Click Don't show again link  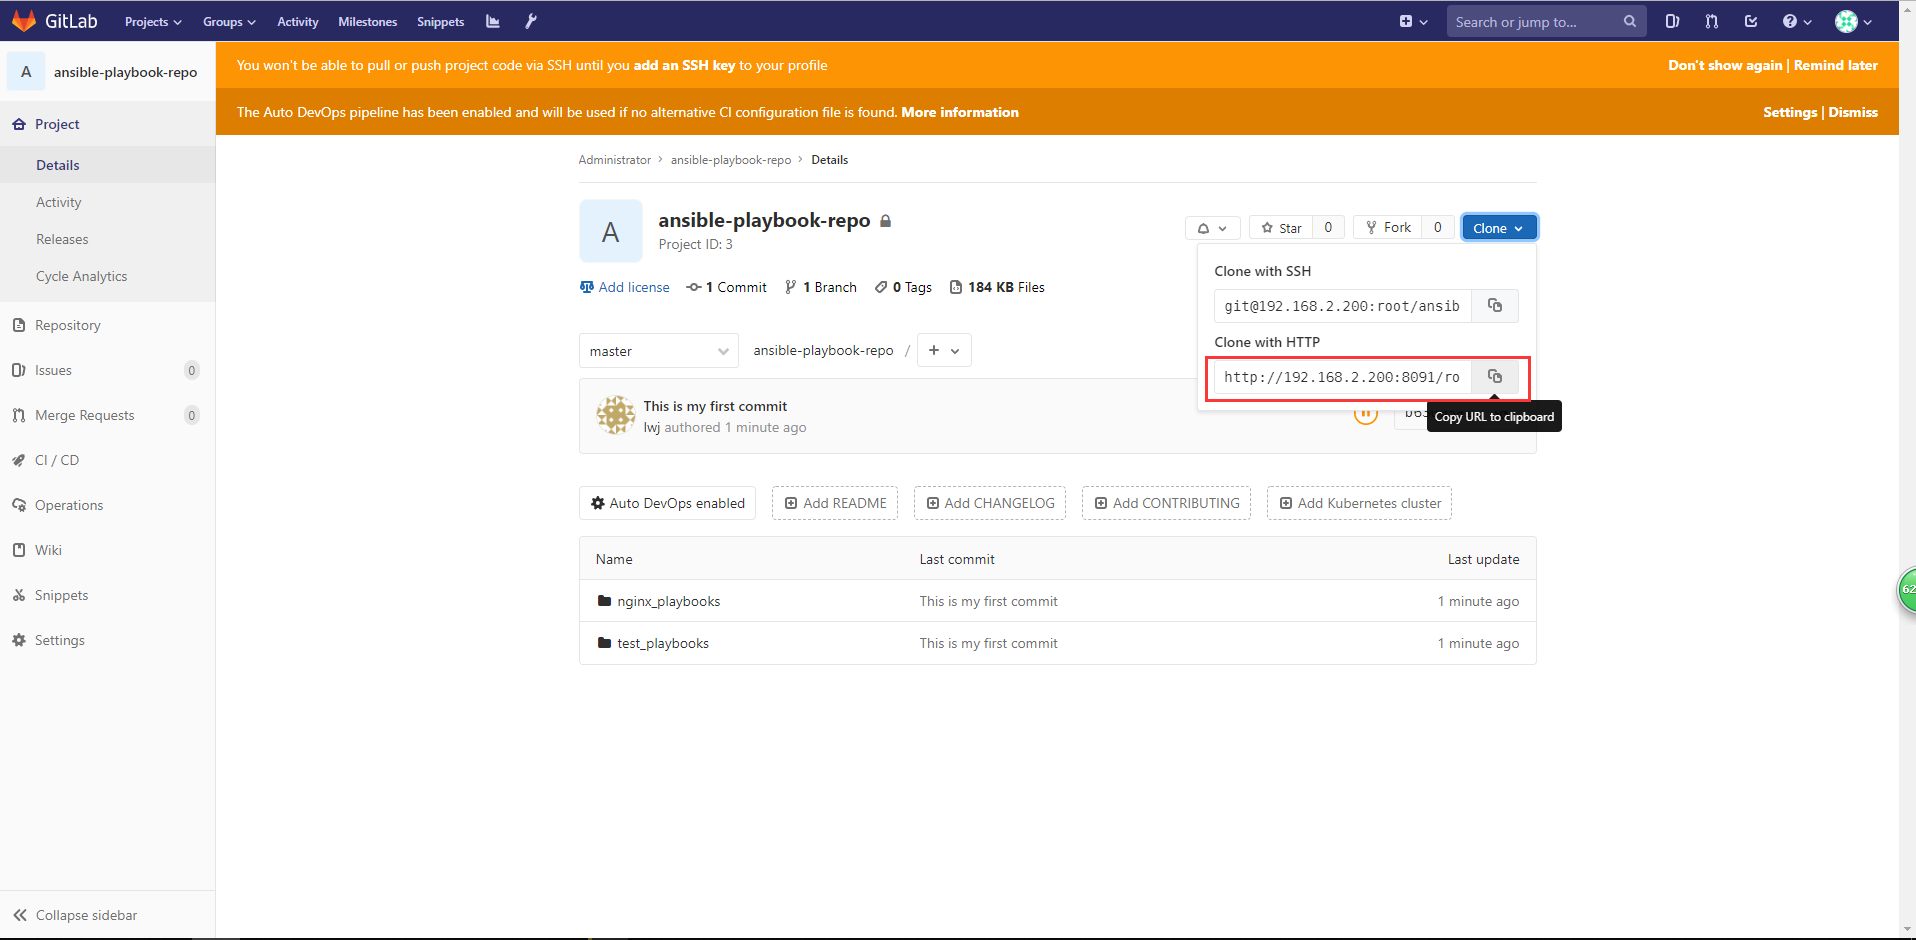point(1725,65)
